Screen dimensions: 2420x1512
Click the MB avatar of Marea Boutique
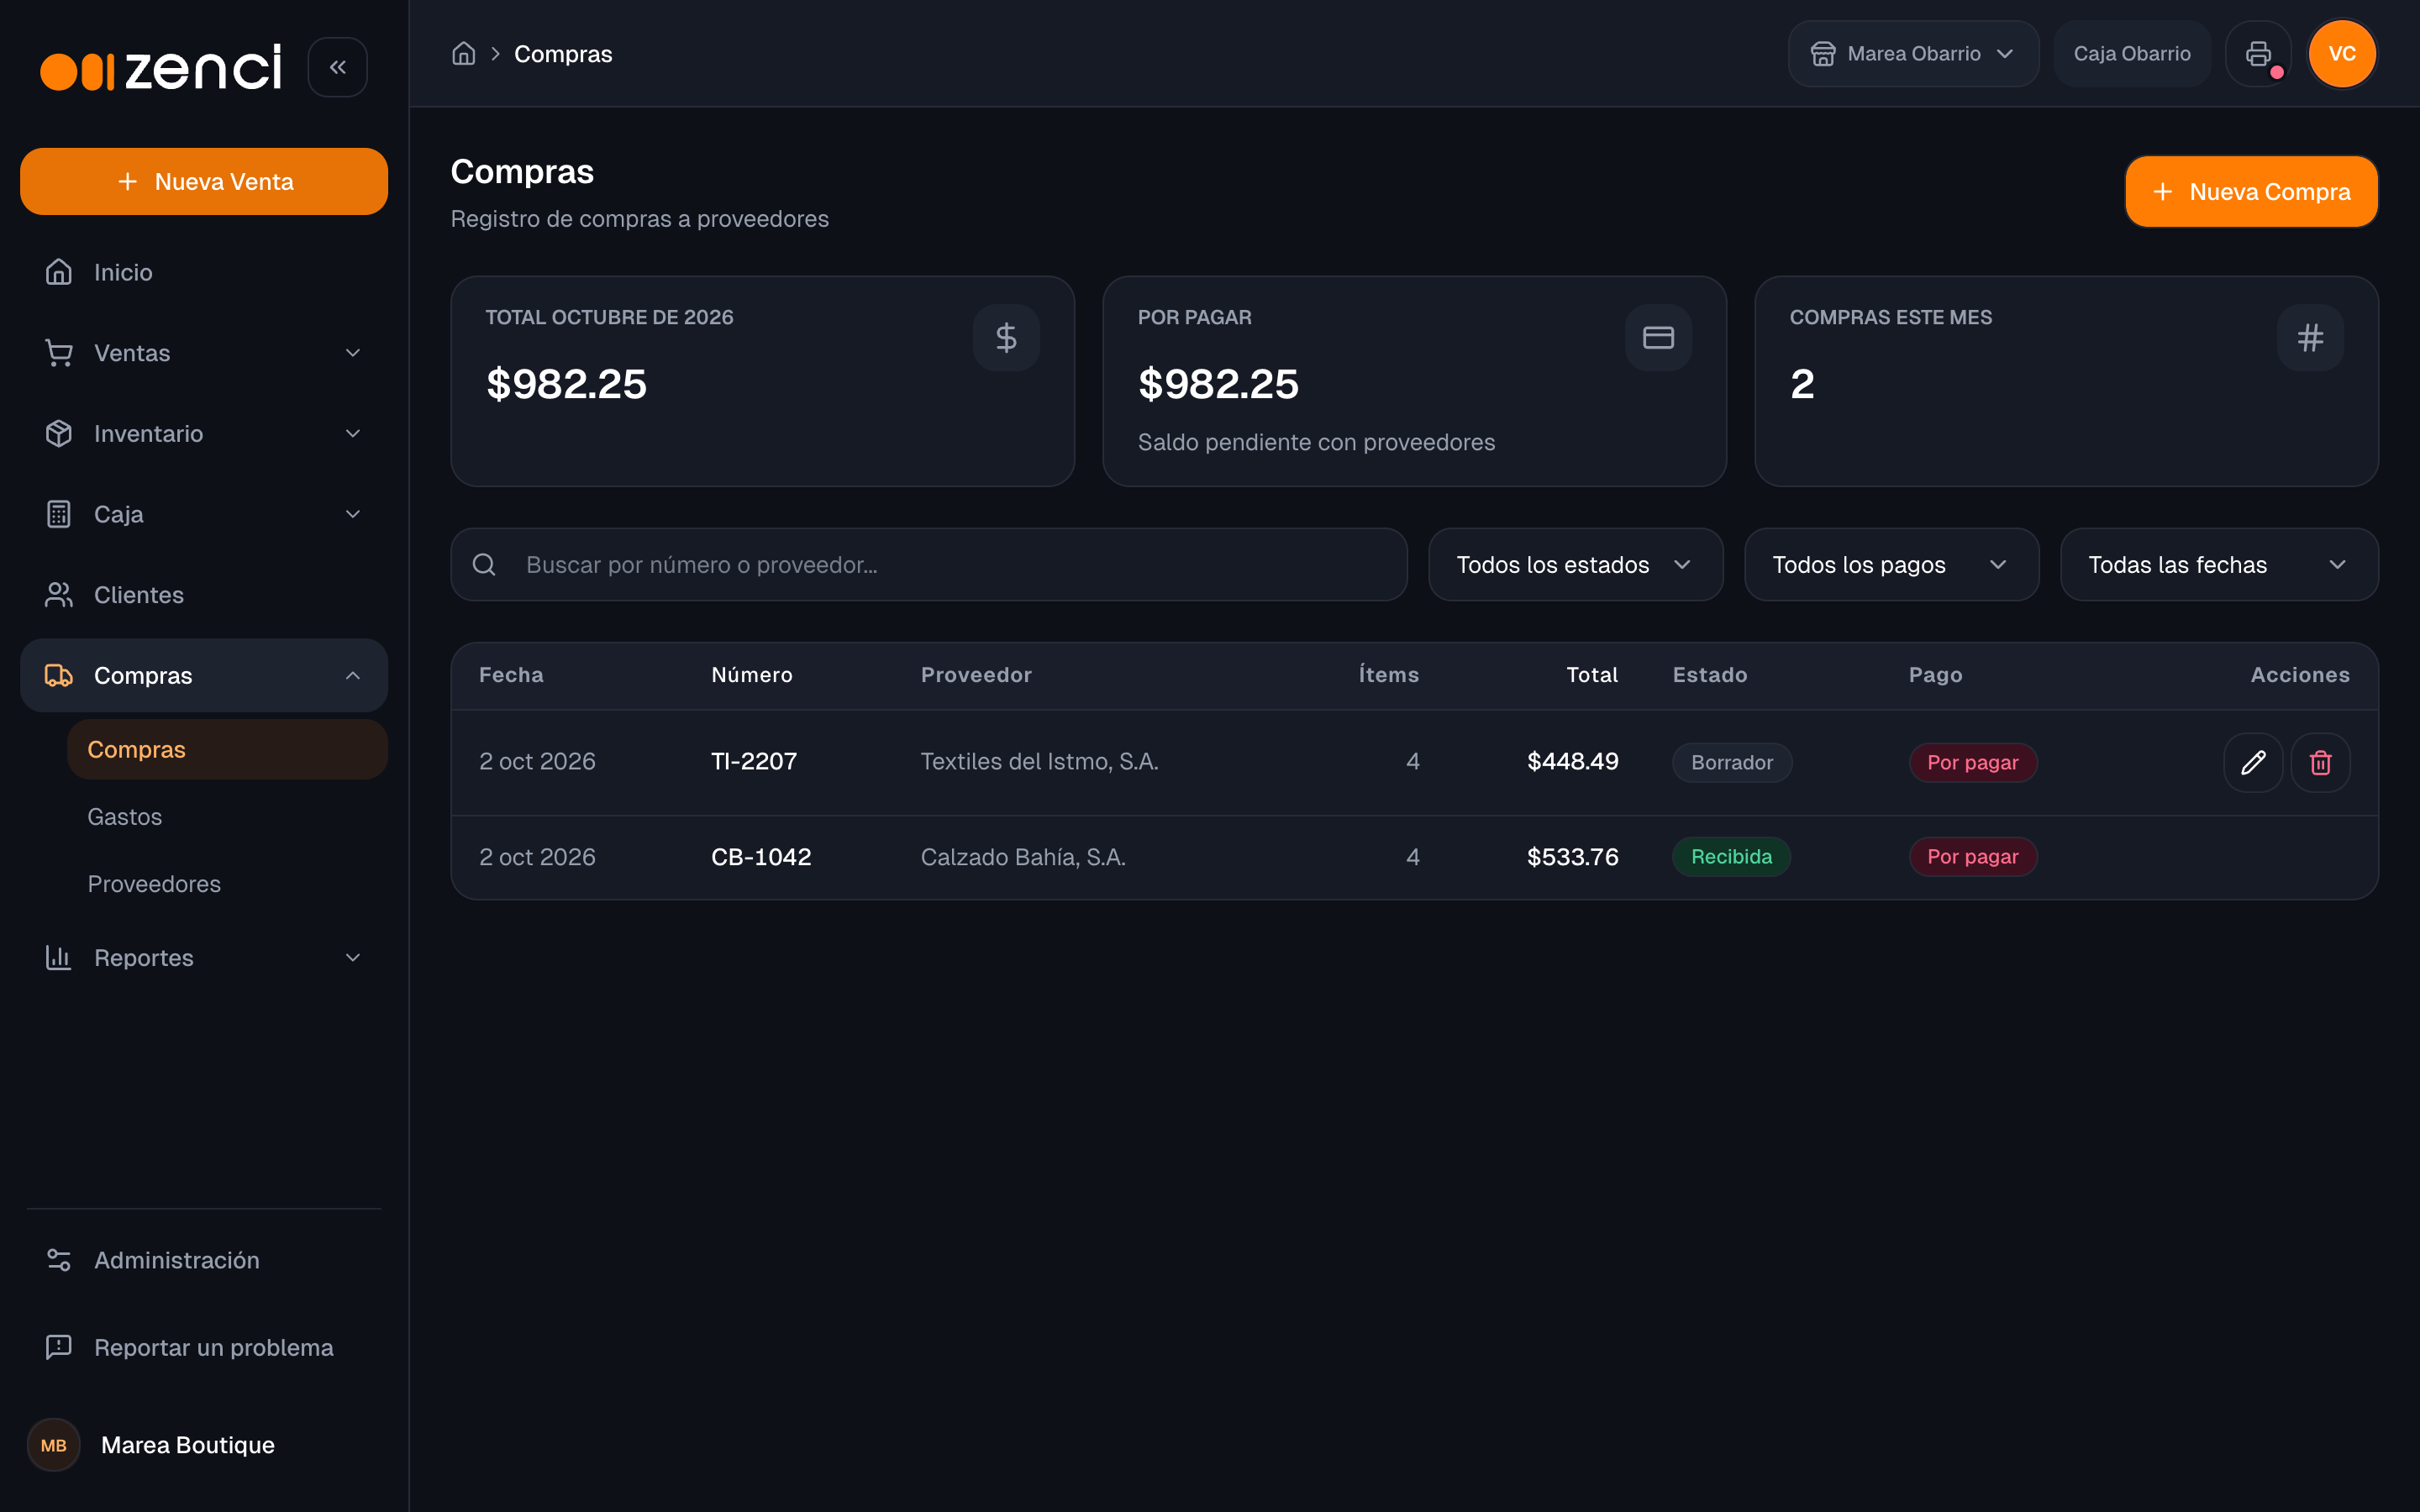pyautogui.click(x=54, y=1445)
